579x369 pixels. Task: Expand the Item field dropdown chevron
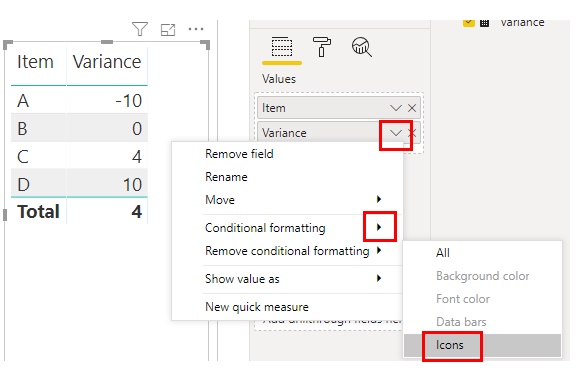pyautogui.click(x=395, y=108)
